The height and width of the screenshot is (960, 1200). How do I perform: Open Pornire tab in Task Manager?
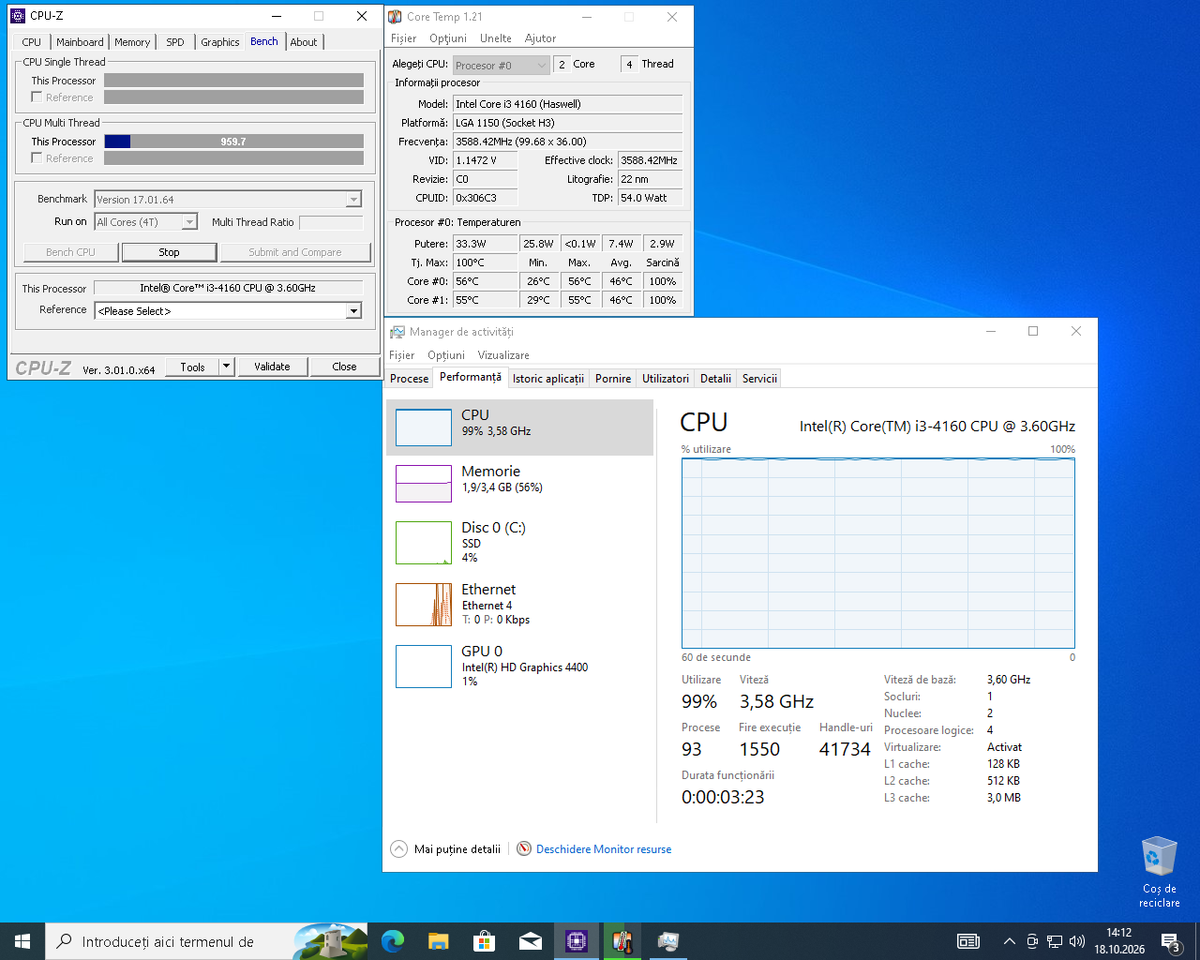[613, 379]
